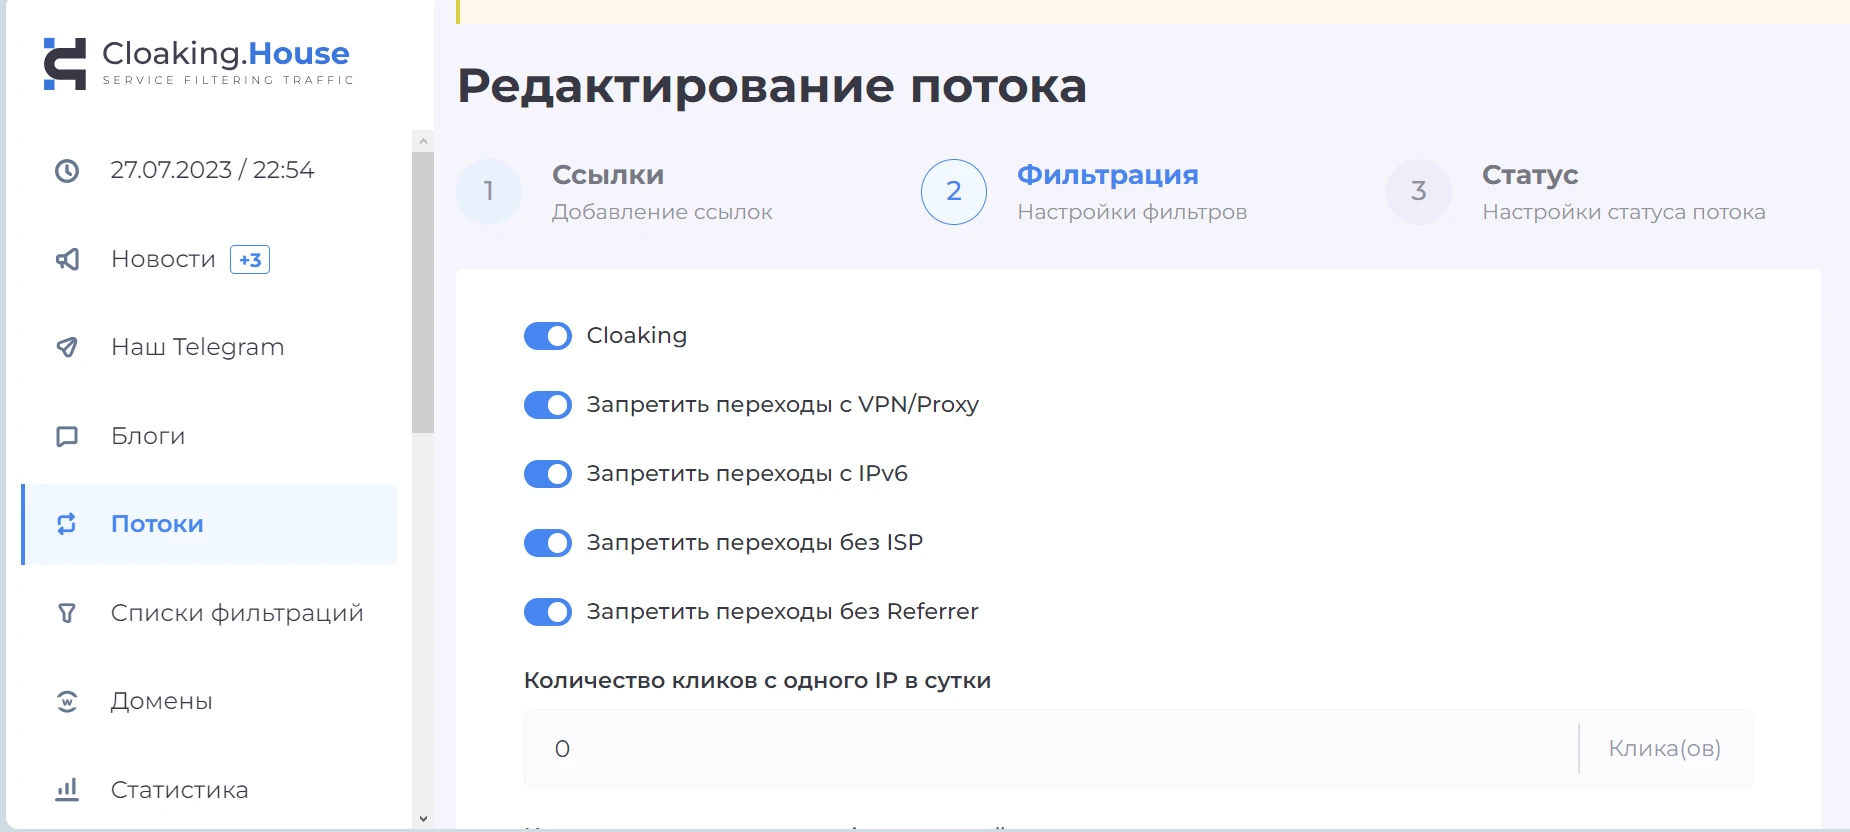Toggle the Cloaking switch off
This screenshot has width=1850, height=832.
[548, 336]
